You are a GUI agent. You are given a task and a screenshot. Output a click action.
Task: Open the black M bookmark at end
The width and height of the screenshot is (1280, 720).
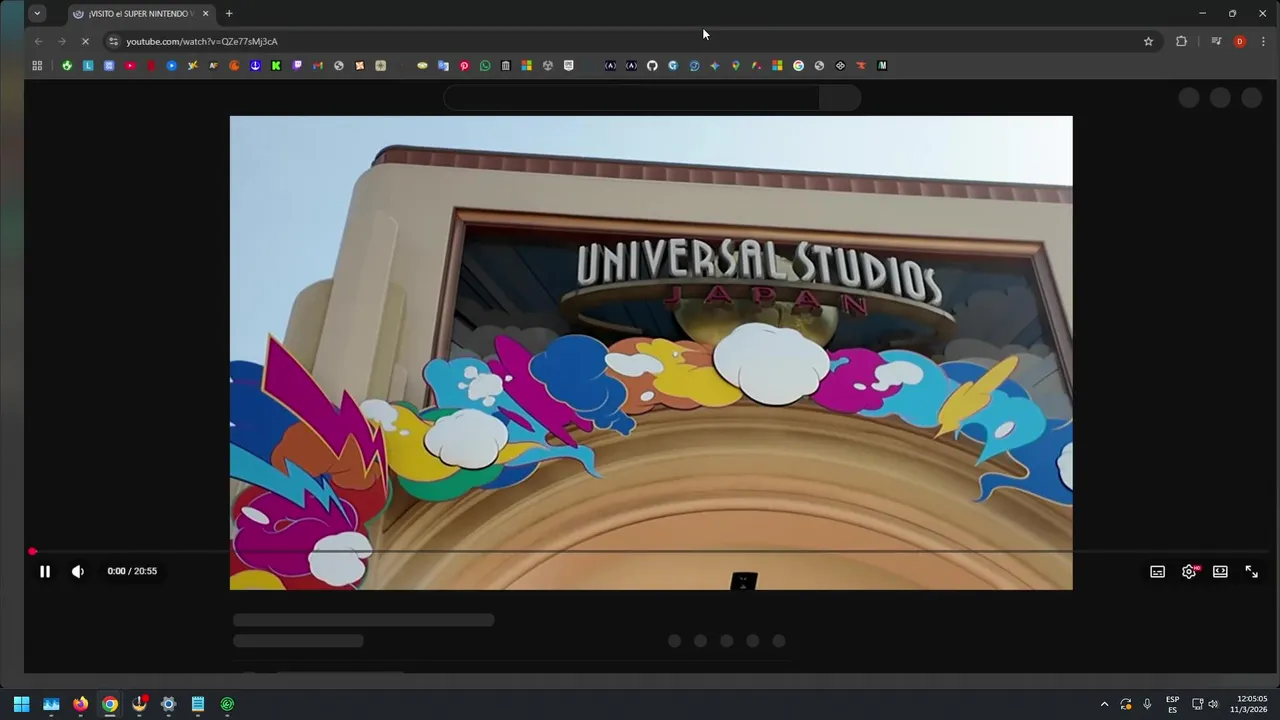coord(882,65)
